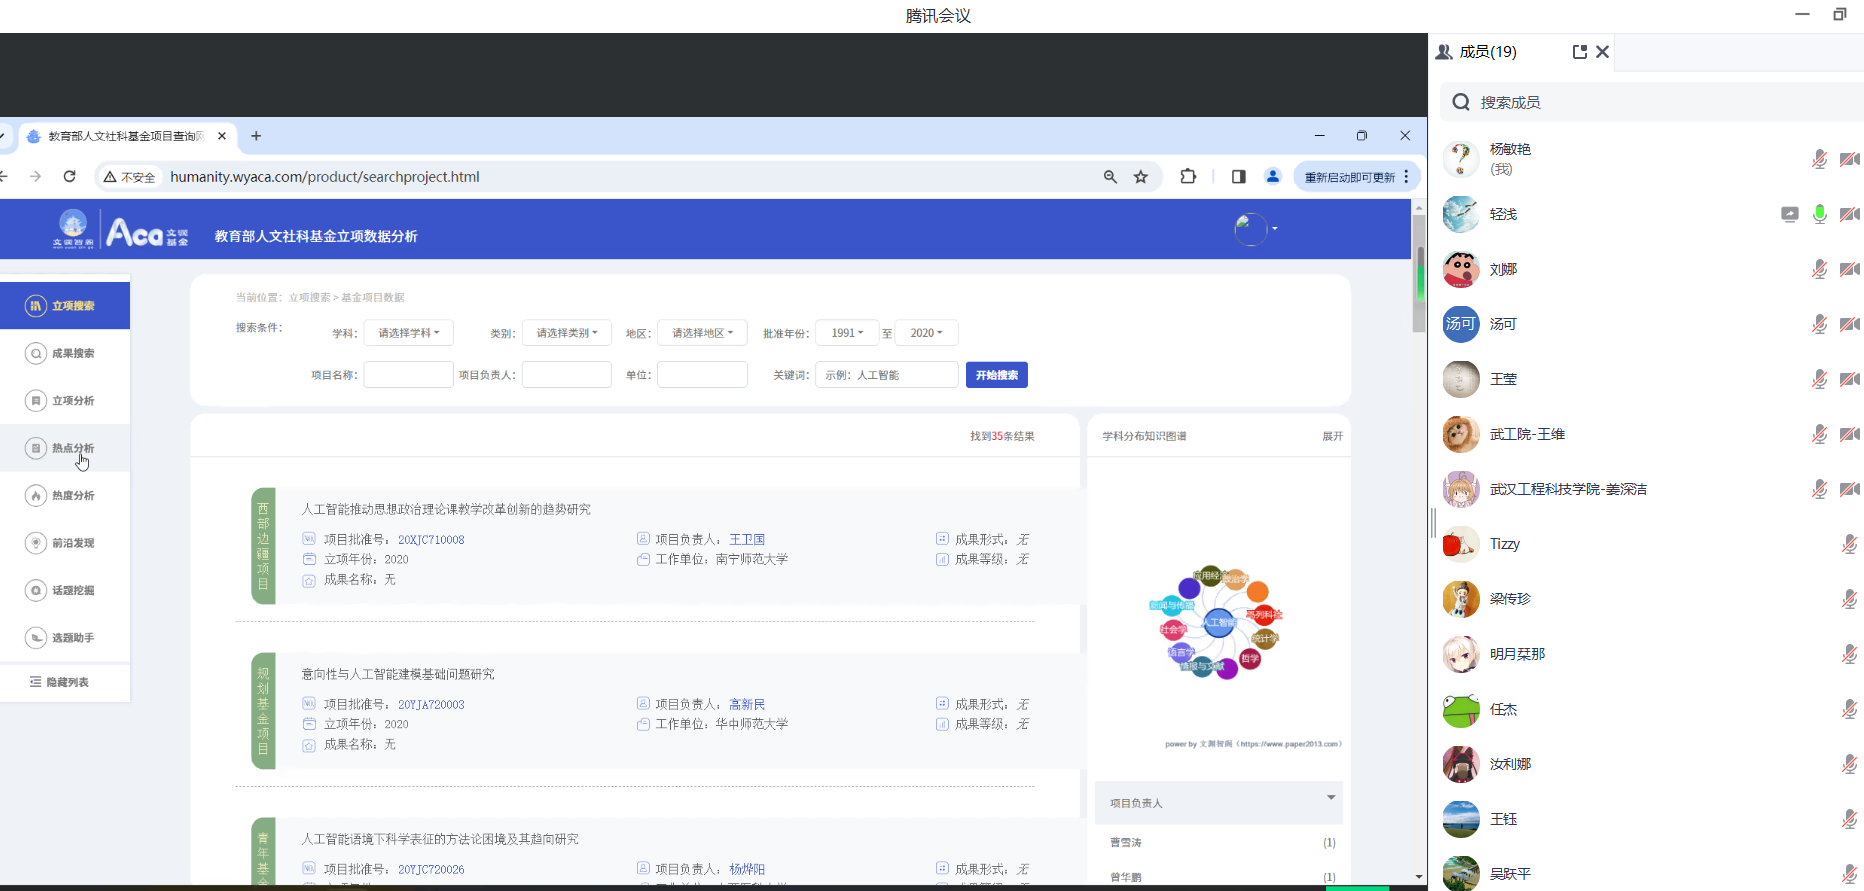Click the browser profile avatar icon
Screen dimensions: 1864x891
coord(1273,177)
